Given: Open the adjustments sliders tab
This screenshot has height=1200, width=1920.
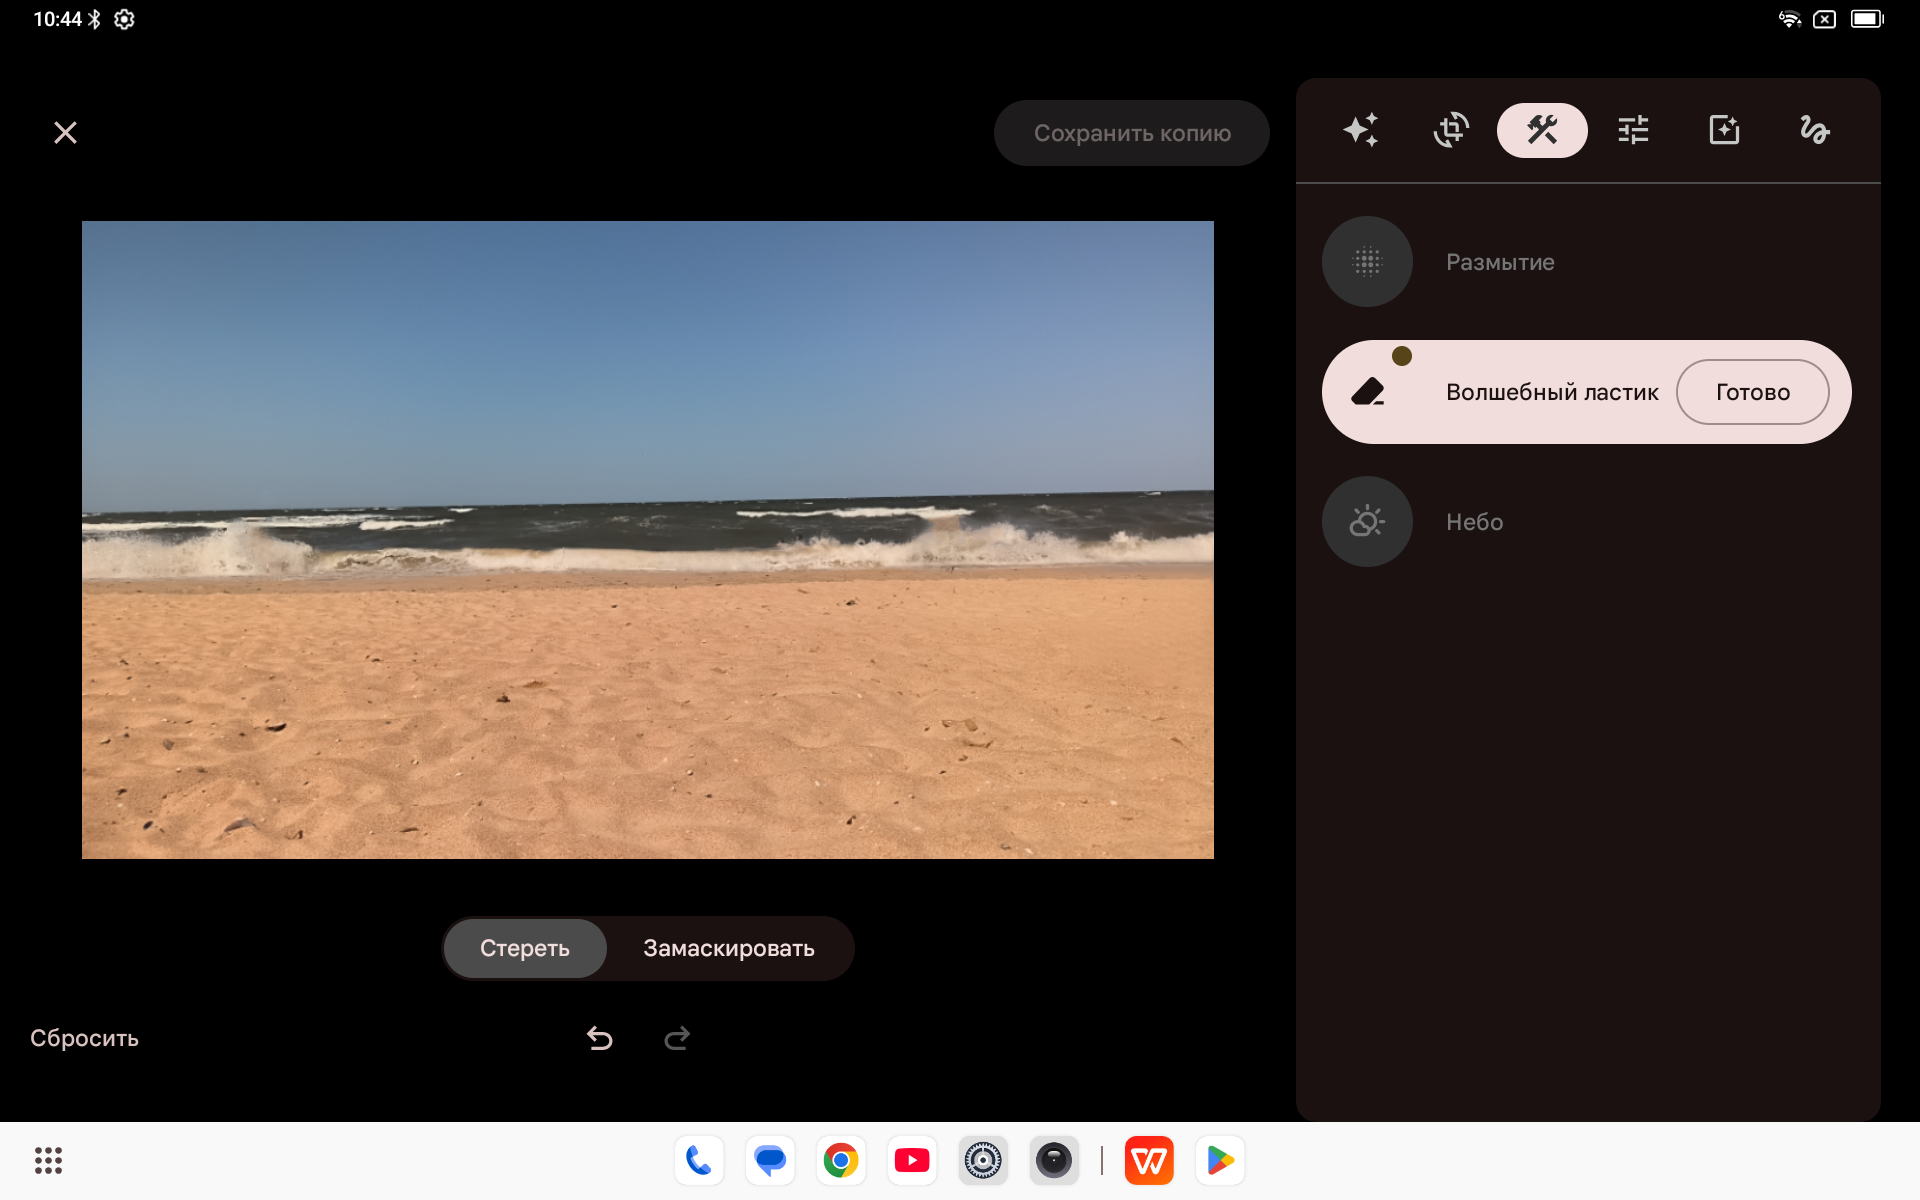Looking at the screenshot, I should click(1633, 130).
